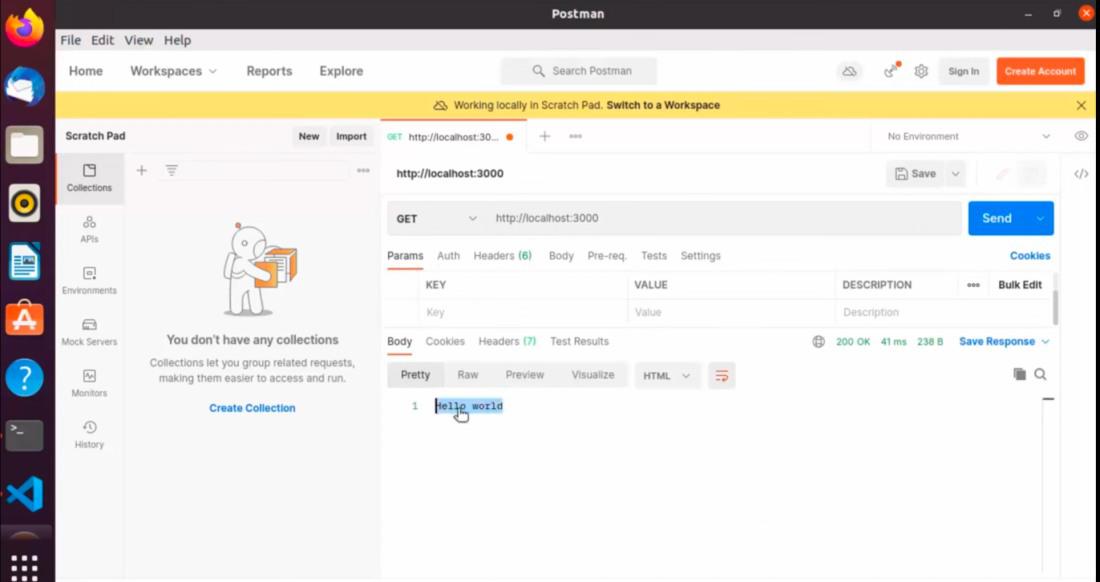The height and width of the screenshot is (582, 1100).
Task: Click the network globe icon near status
Action: [x=818, y=341]
